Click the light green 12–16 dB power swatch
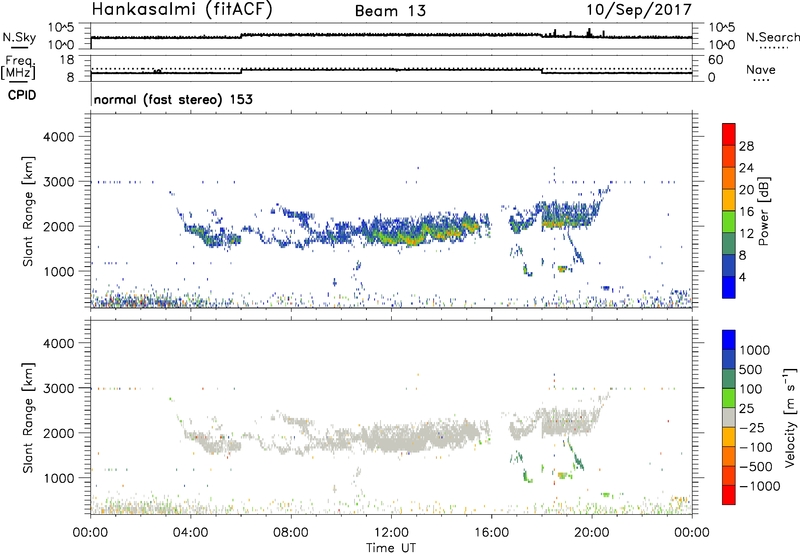Image resolution: width=800 pixels, height=554 pixels. click(x=729, y=222)
